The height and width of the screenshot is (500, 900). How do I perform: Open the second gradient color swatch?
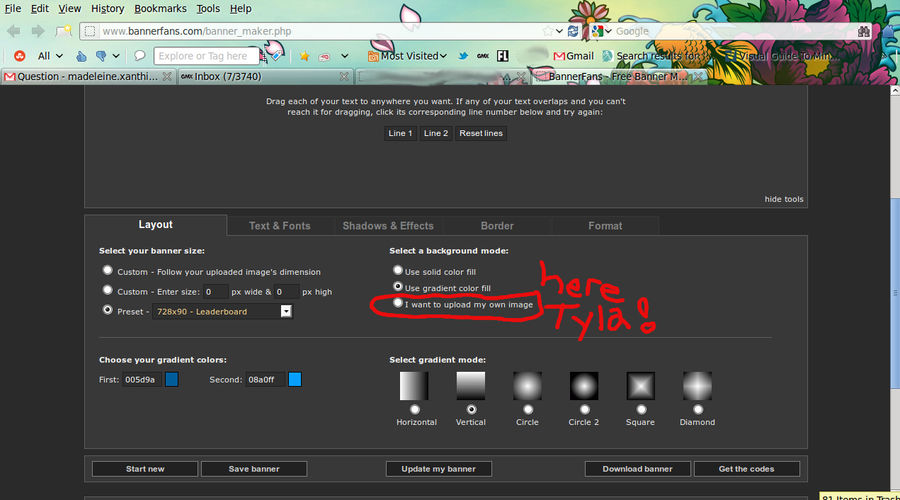click(294, 379)
